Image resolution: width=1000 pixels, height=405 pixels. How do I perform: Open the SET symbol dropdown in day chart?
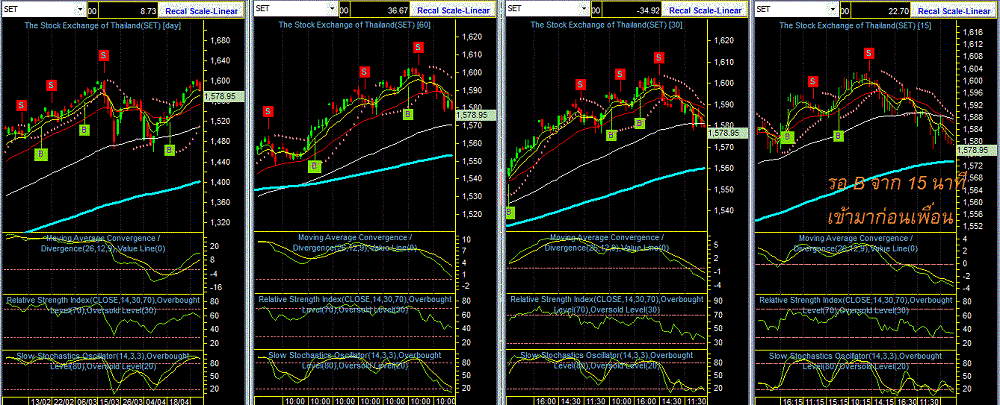tap(79, 10)
